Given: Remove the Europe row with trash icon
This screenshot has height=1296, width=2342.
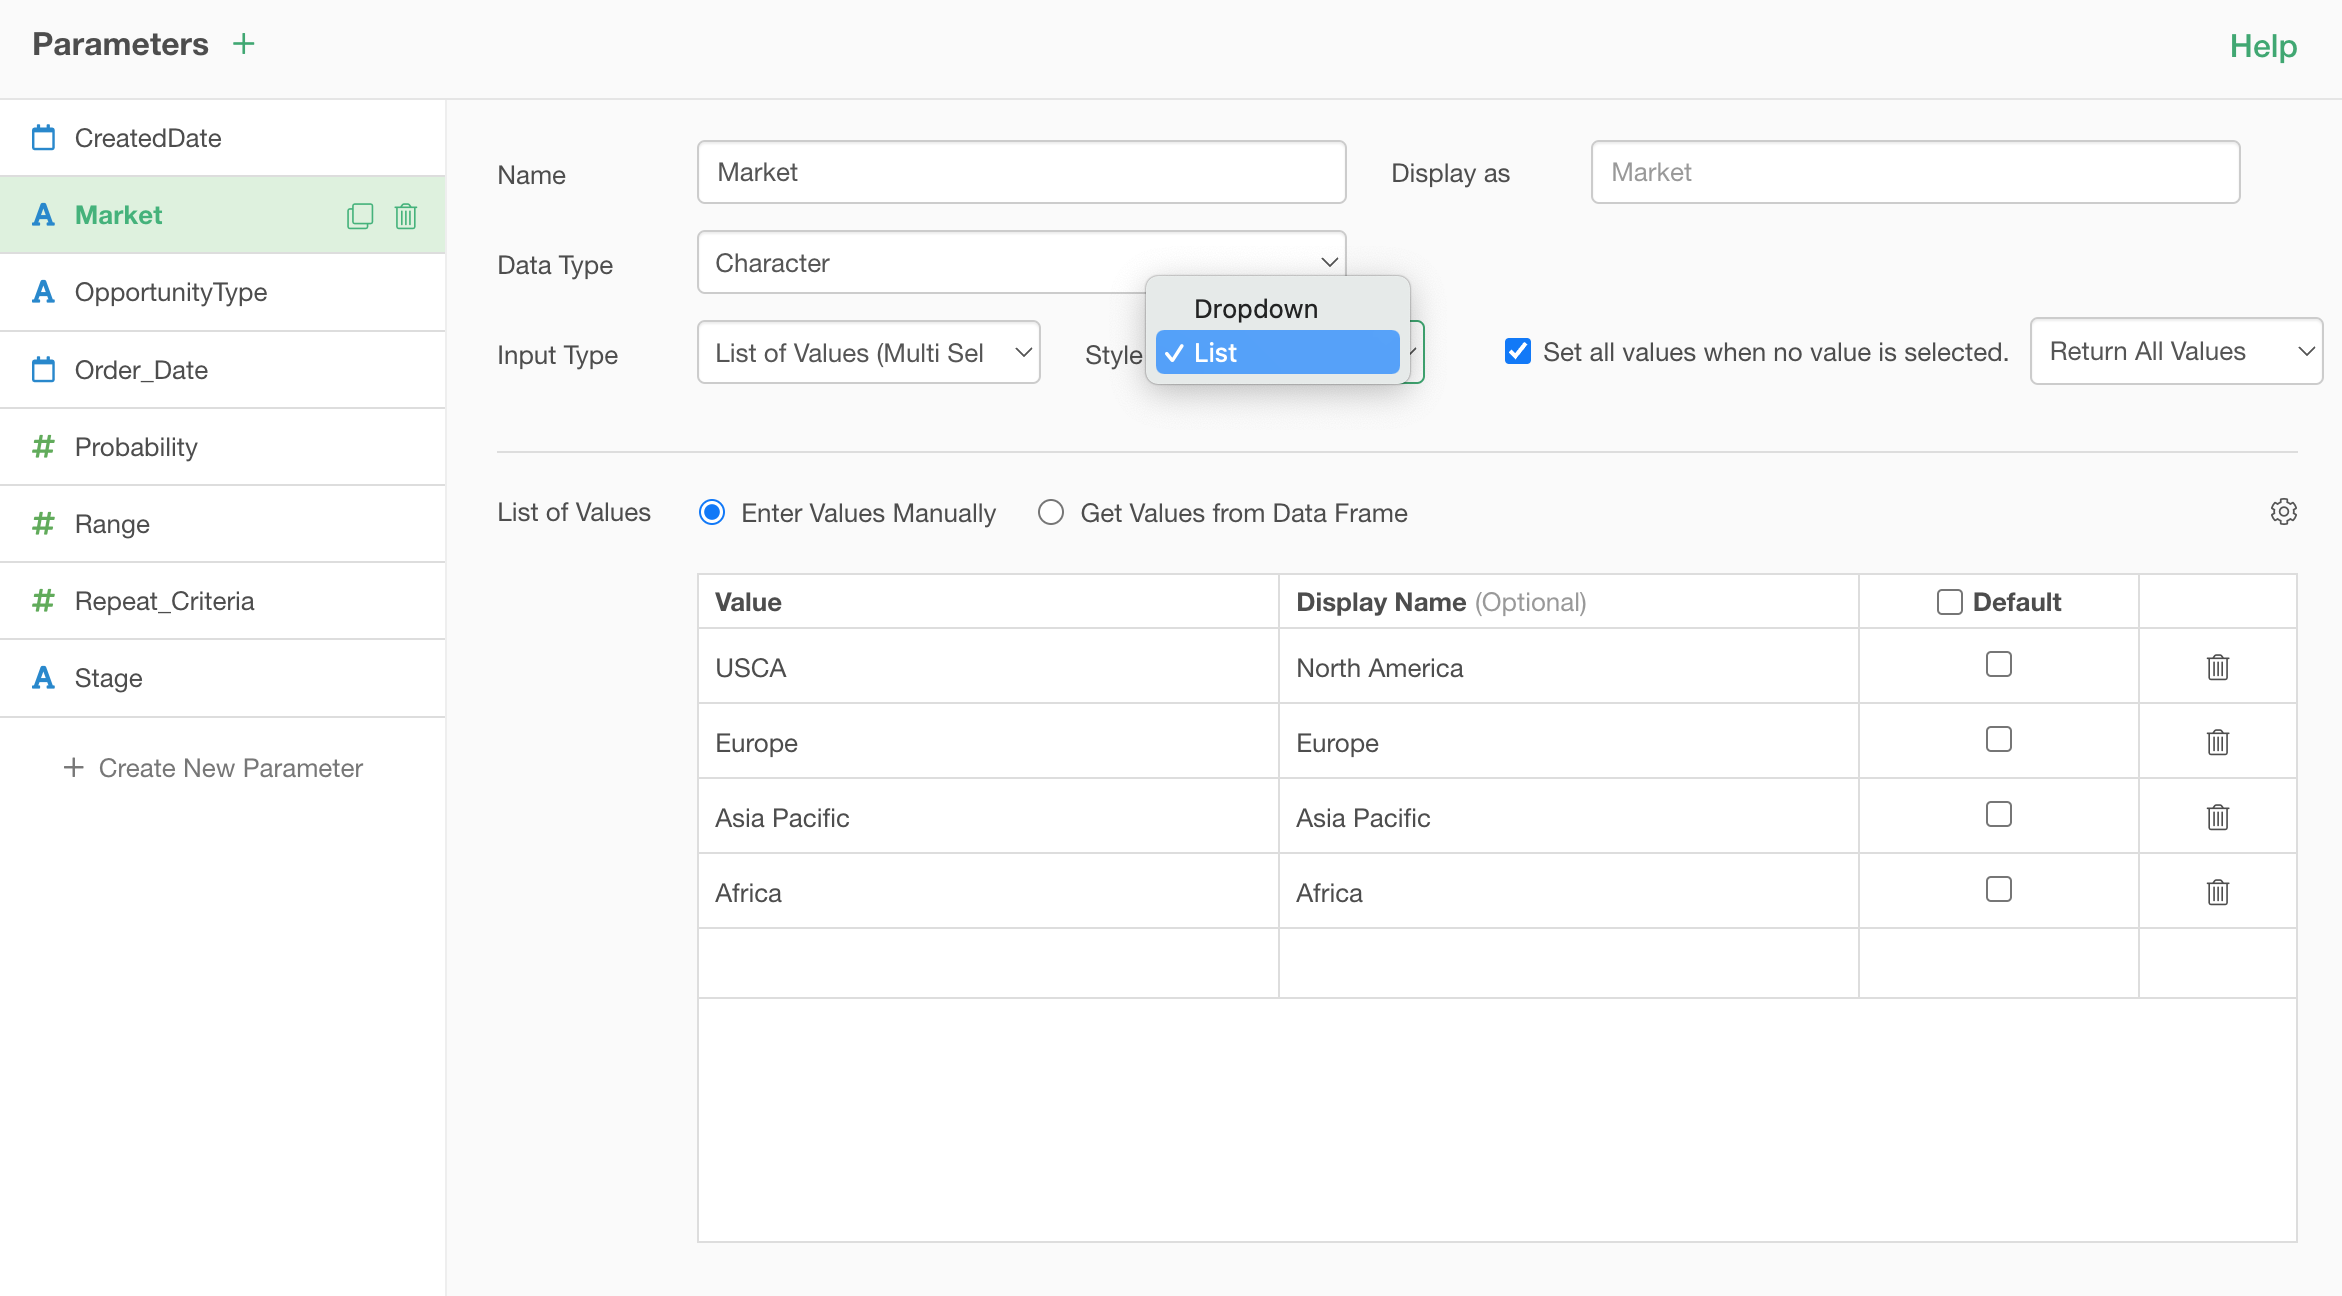Looking at the screenshot, I should click(x=2217, y=742).
